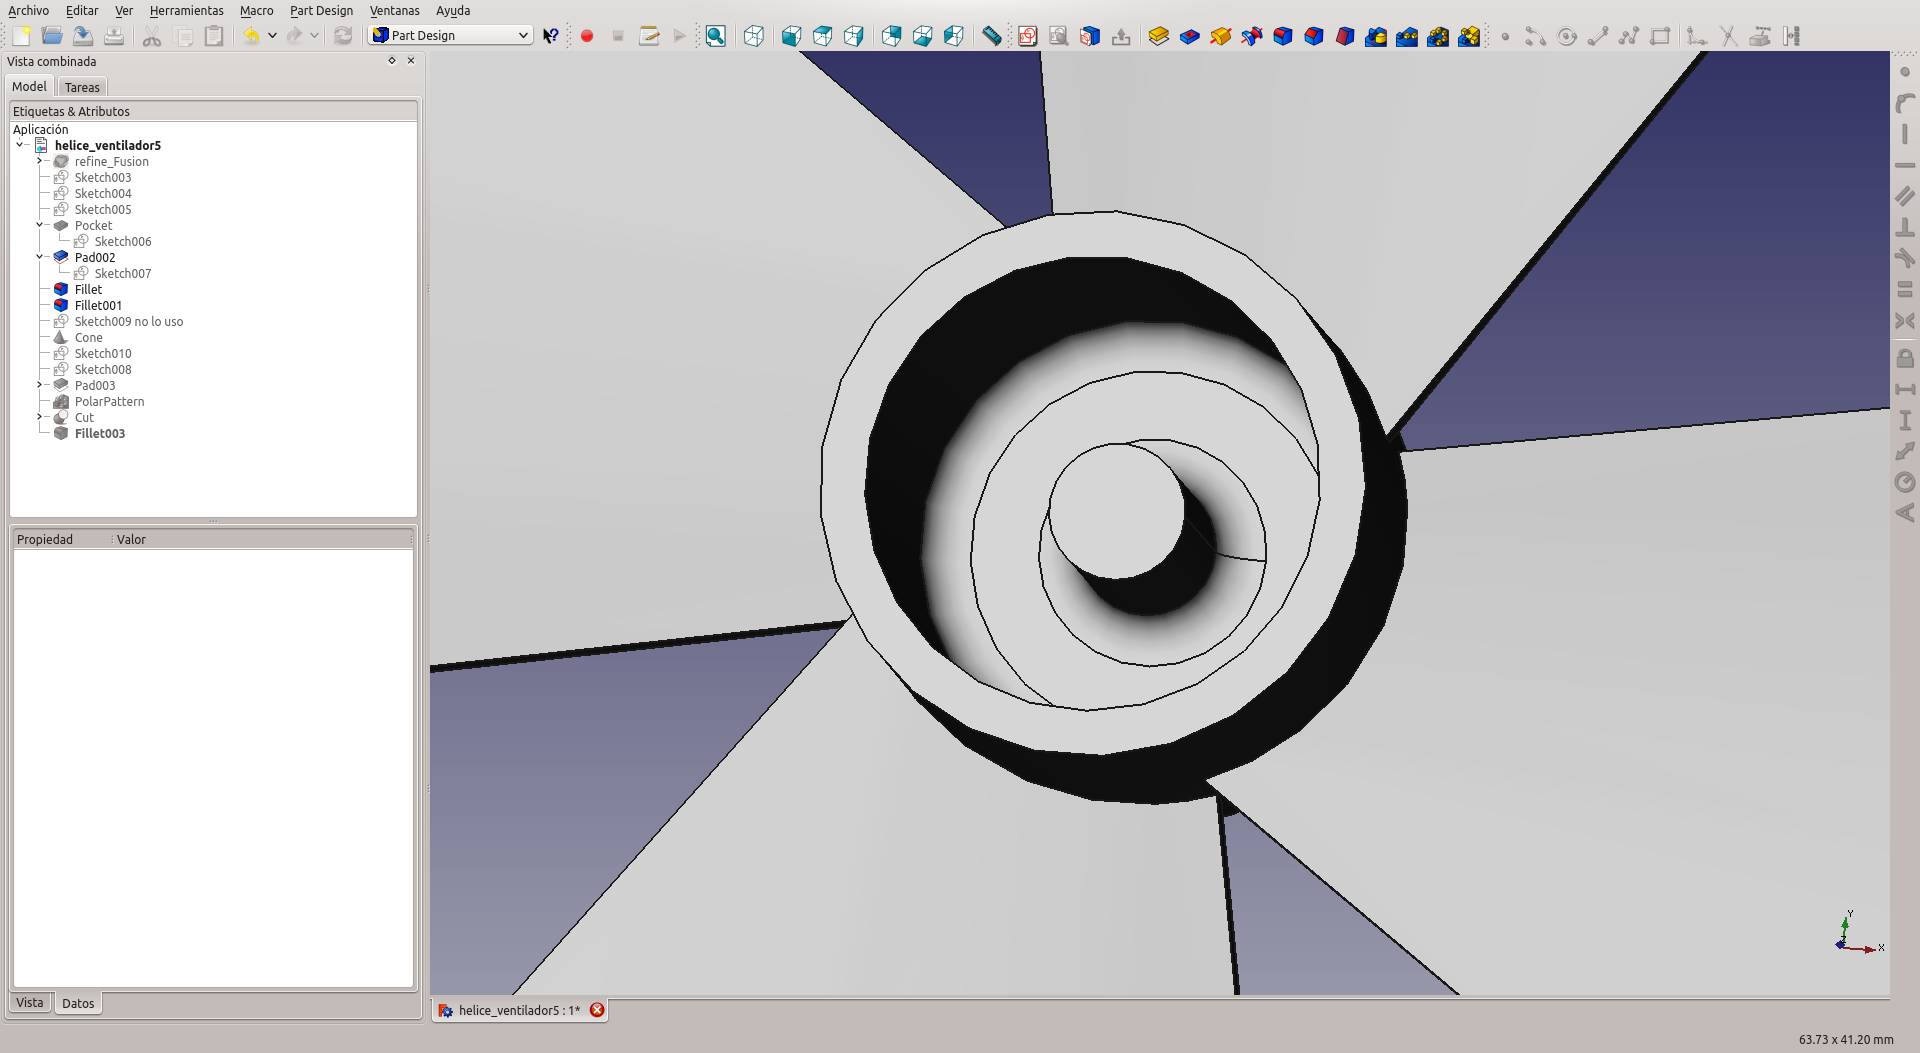Viewport: 1920px width, 1053px height.
Task: Collapse the Pad002 tree node
Action: click(40, 257)
